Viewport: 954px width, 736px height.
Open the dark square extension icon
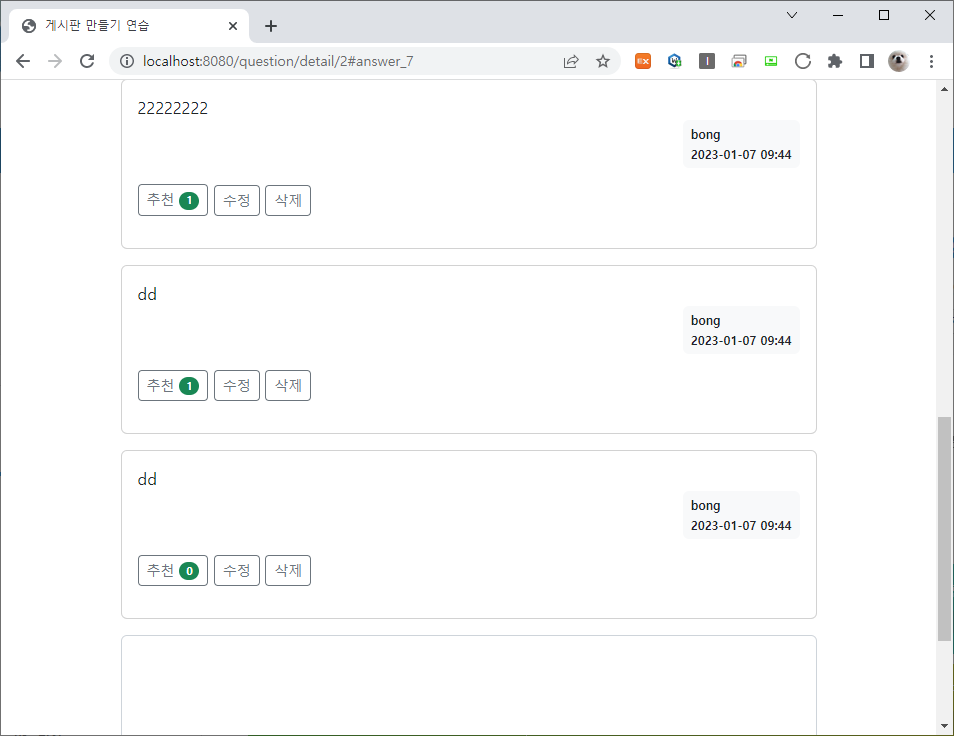pos(707,61)
